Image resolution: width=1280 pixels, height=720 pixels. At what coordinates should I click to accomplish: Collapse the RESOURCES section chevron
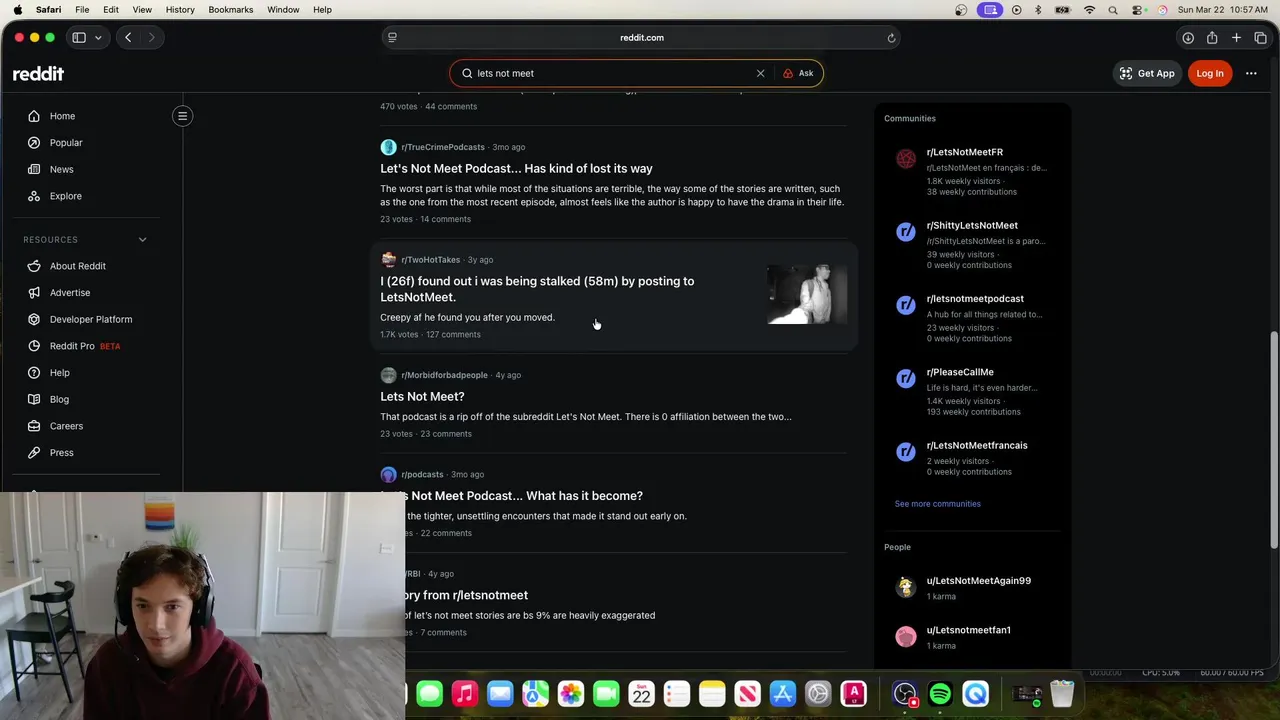tap(142, 240)
